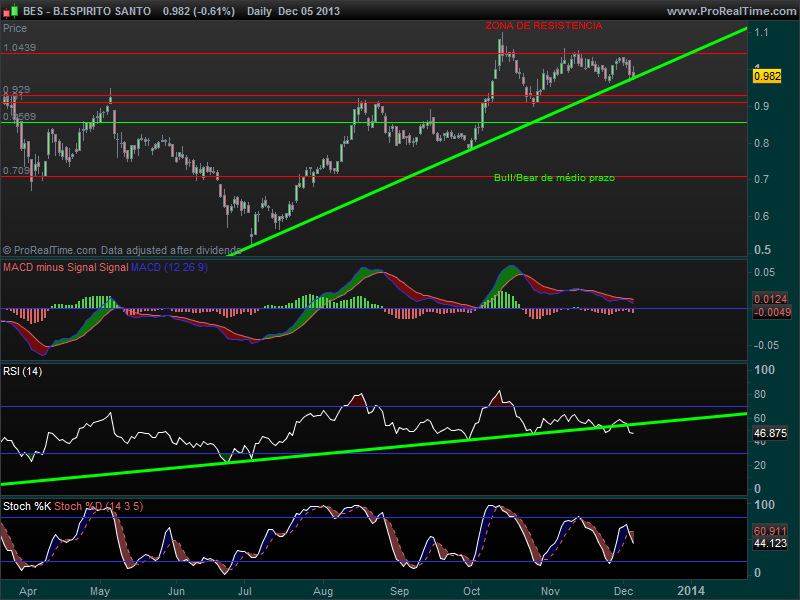Click the 60.911 stochastic value tag
Viewport: 800px width, 600px height.
[770, 531]
